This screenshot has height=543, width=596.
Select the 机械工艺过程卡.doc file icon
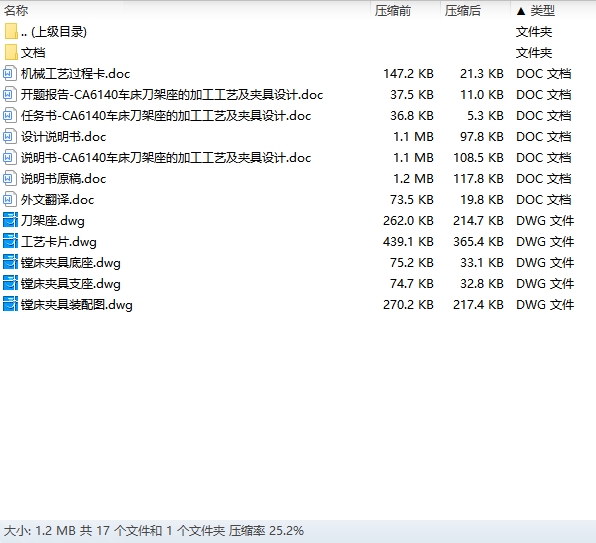(10, 74)
